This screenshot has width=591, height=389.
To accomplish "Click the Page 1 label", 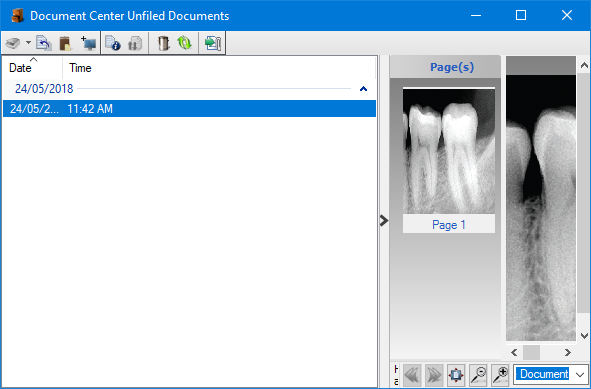I will 449,225.
